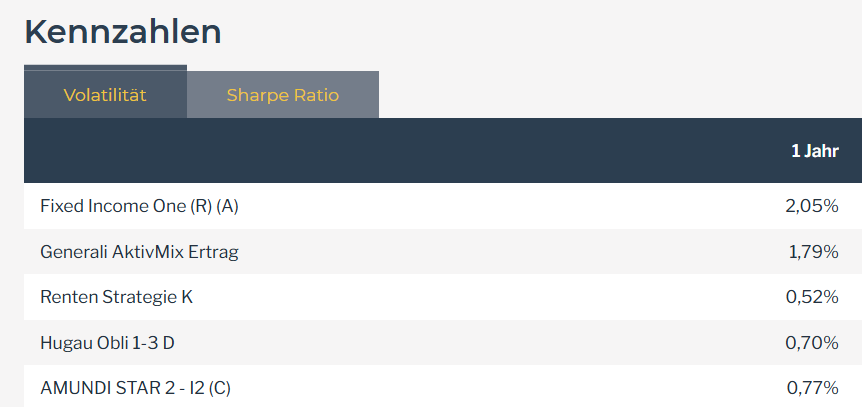
Task: Click the Renten Strategie K fund name
Action: [116, 297]
